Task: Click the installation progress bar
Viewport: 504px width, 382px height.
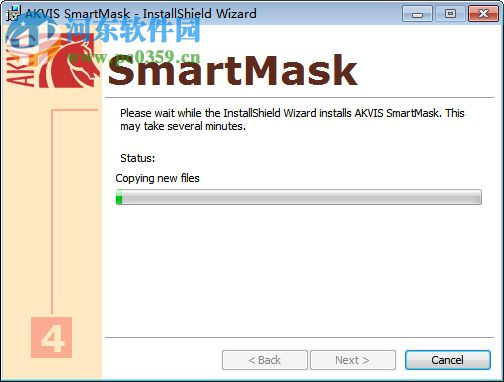Action: tap(299, 197)
